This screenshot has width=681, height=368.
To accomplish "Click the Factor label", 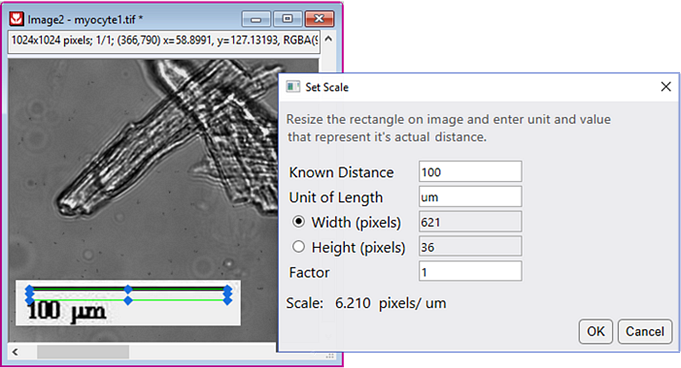I will (x=309, y=272).
